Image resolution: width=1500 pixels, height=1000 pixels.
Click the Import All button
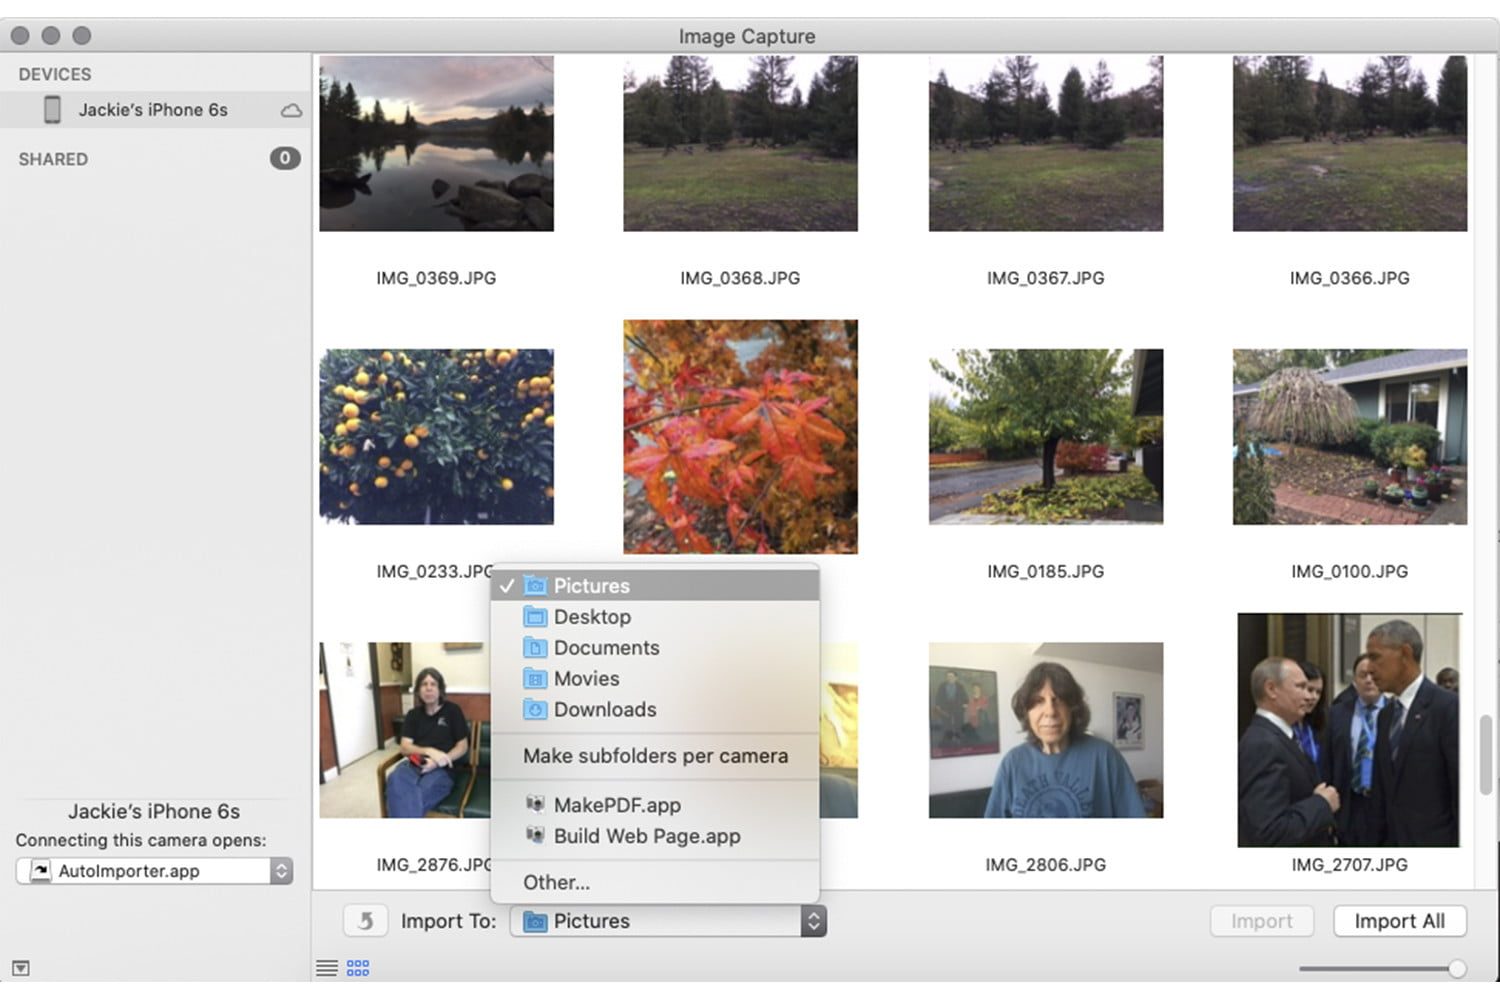tap(1399, 921)
